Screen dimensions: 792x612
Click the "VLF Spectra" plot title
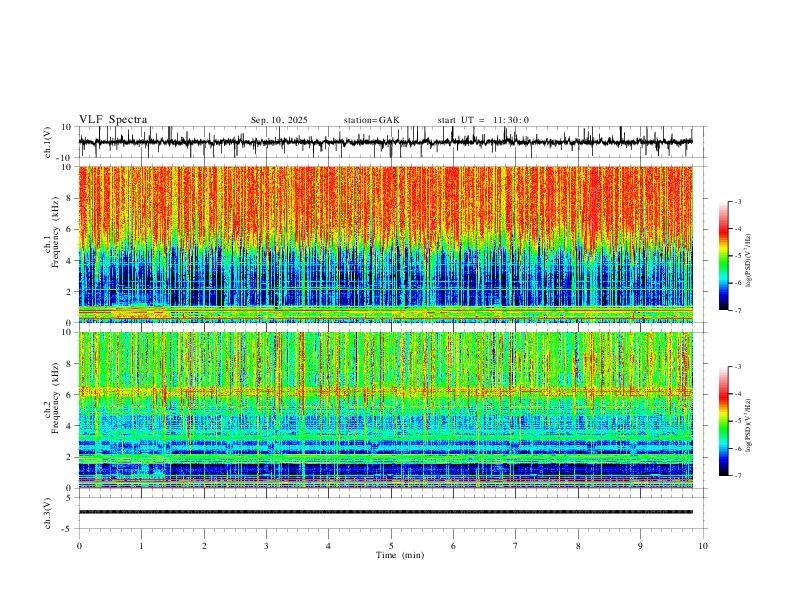(113, 120)
